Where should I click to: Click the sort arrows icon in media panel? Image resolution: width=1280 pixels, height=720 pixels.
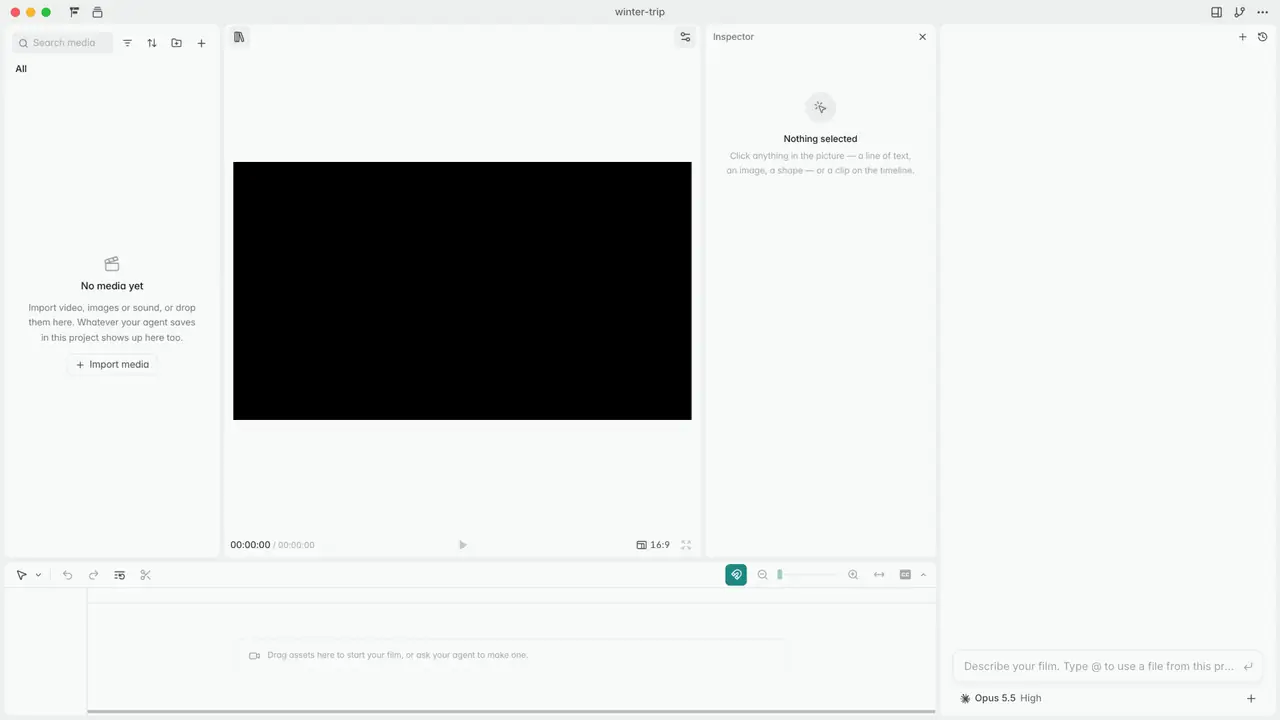click(x=152, y=43)
